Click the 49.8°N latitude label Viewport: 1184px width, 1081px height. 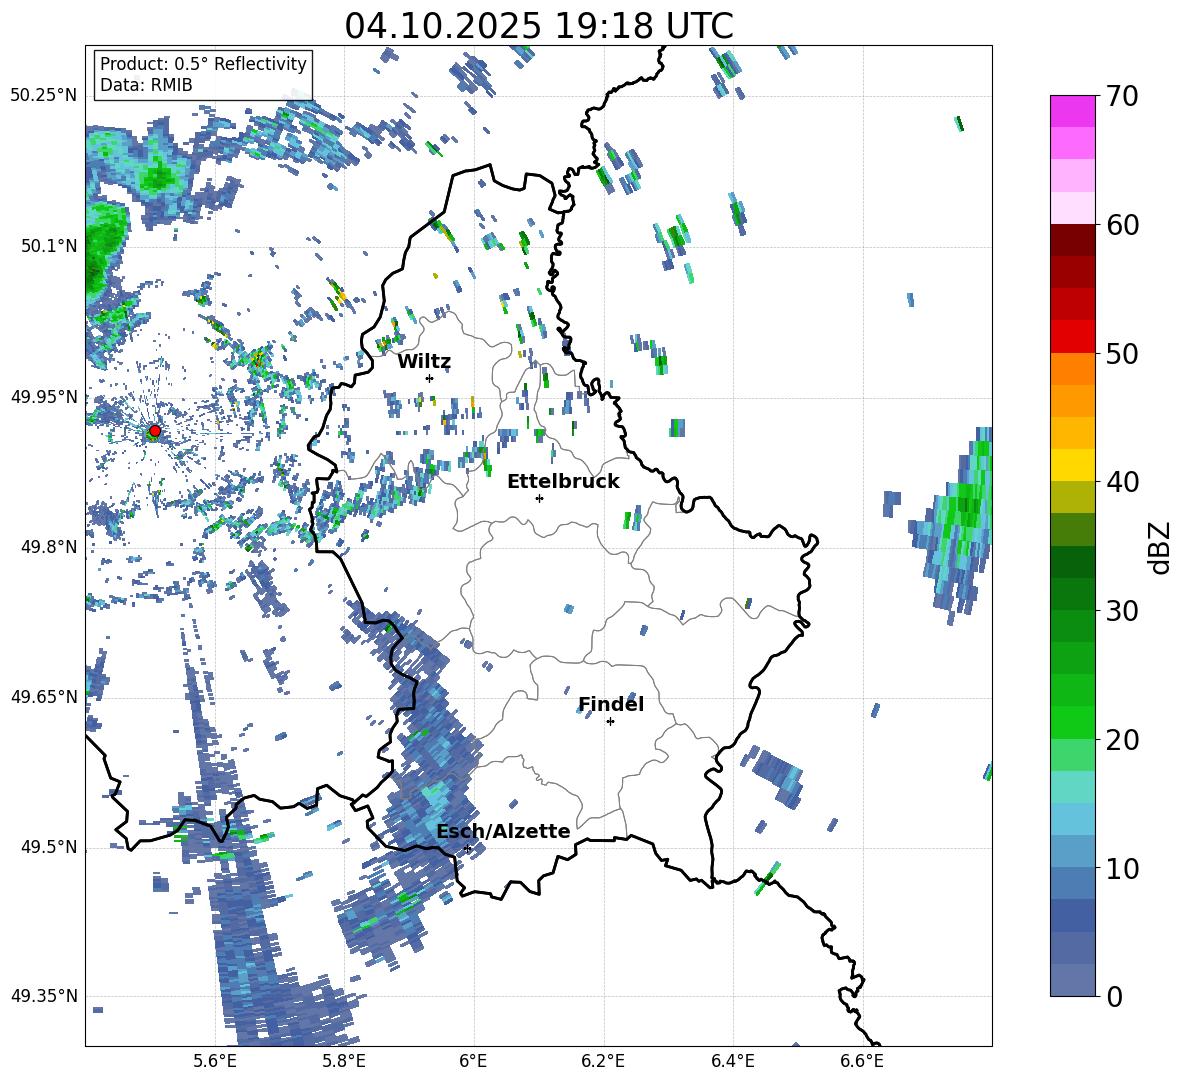[49, 547]
